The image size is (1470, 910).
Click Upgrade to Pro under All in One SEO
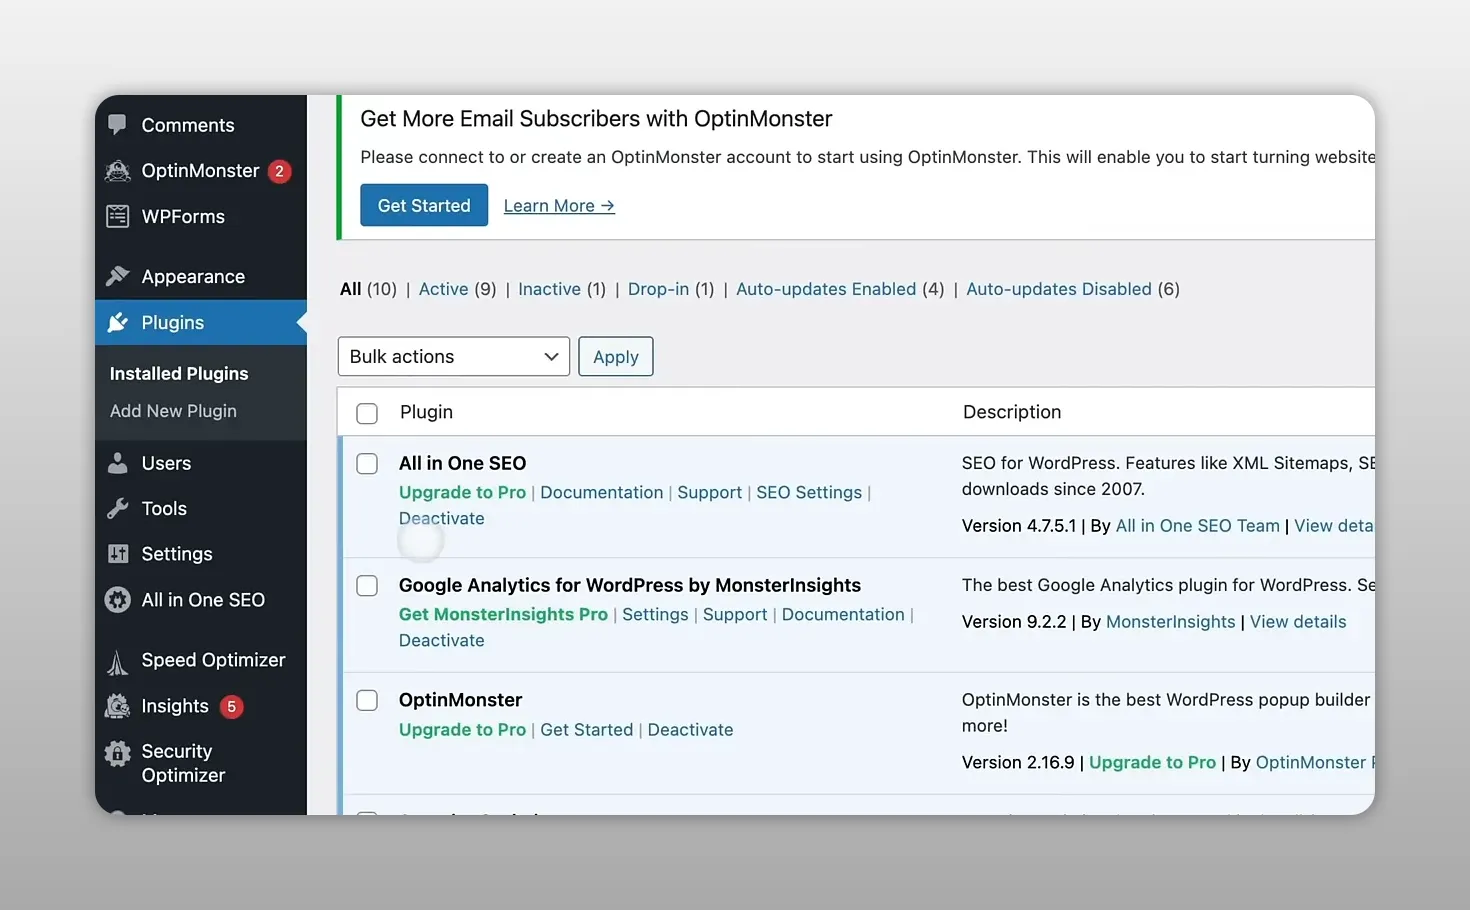[x=462, y=492]
